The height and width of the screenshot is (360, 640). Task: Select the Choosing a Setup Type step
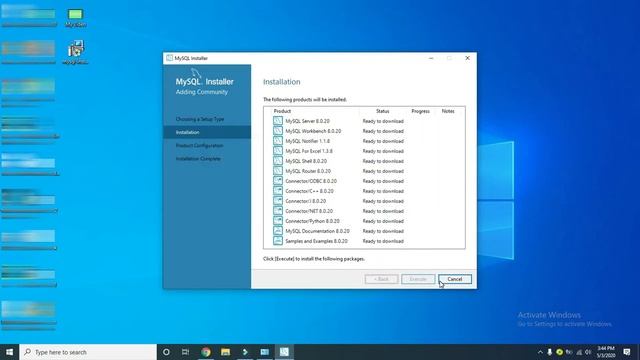pos(200,119)
